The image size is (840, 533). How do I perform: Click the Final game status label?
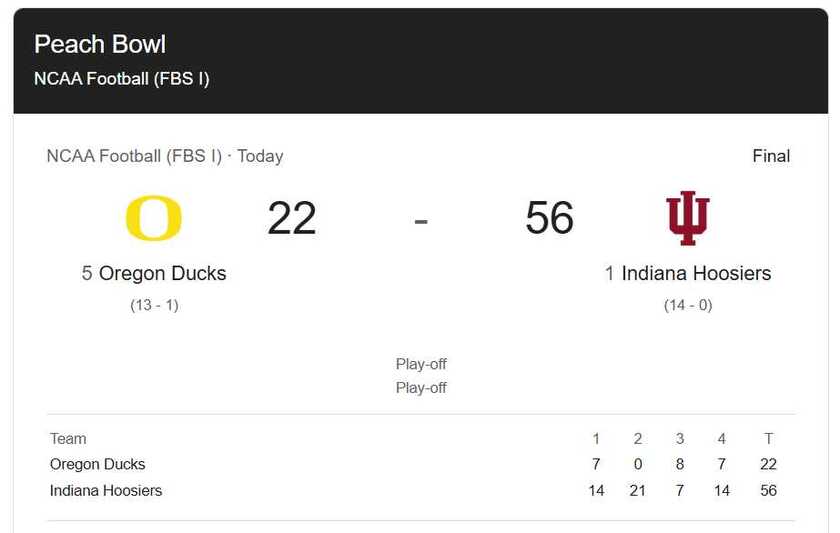771,156
